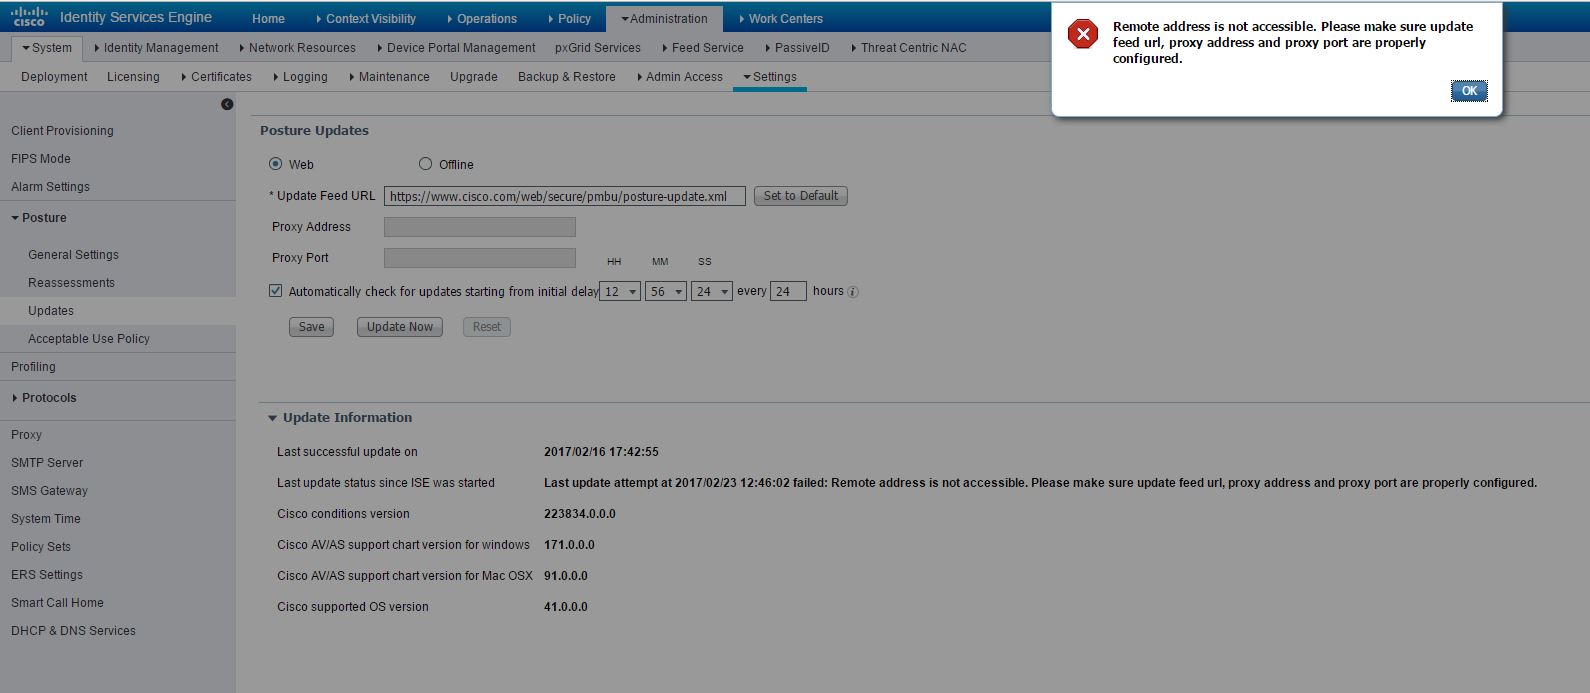The width and height of the screenshot is (1590, 693).
Task: Switch to the Upgrade tab
Action: pos(474,77)
